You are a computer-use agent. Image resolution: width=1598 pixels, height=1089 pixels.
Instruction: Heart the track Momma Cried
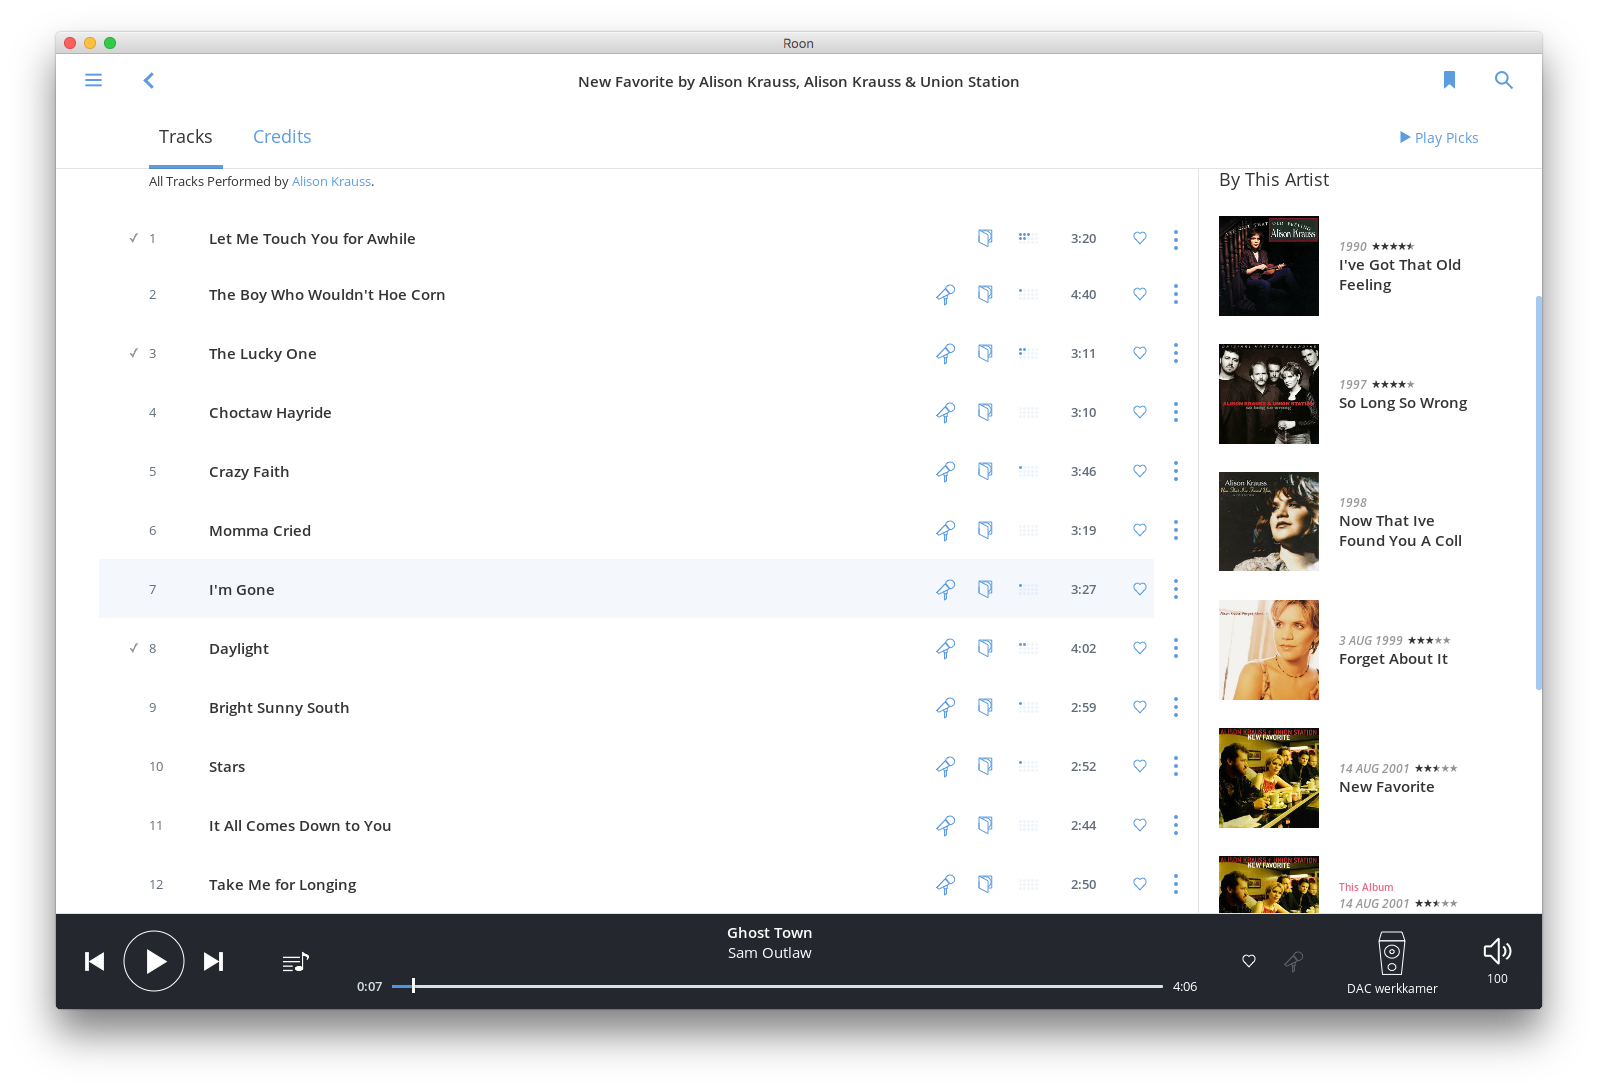click(1139, 530)
